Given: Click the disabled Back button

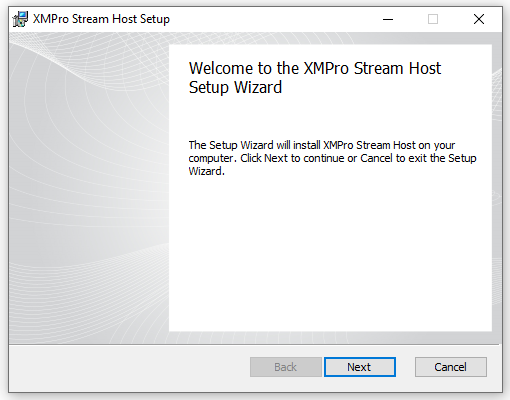Looking at the screenshot, I should 286,367.
